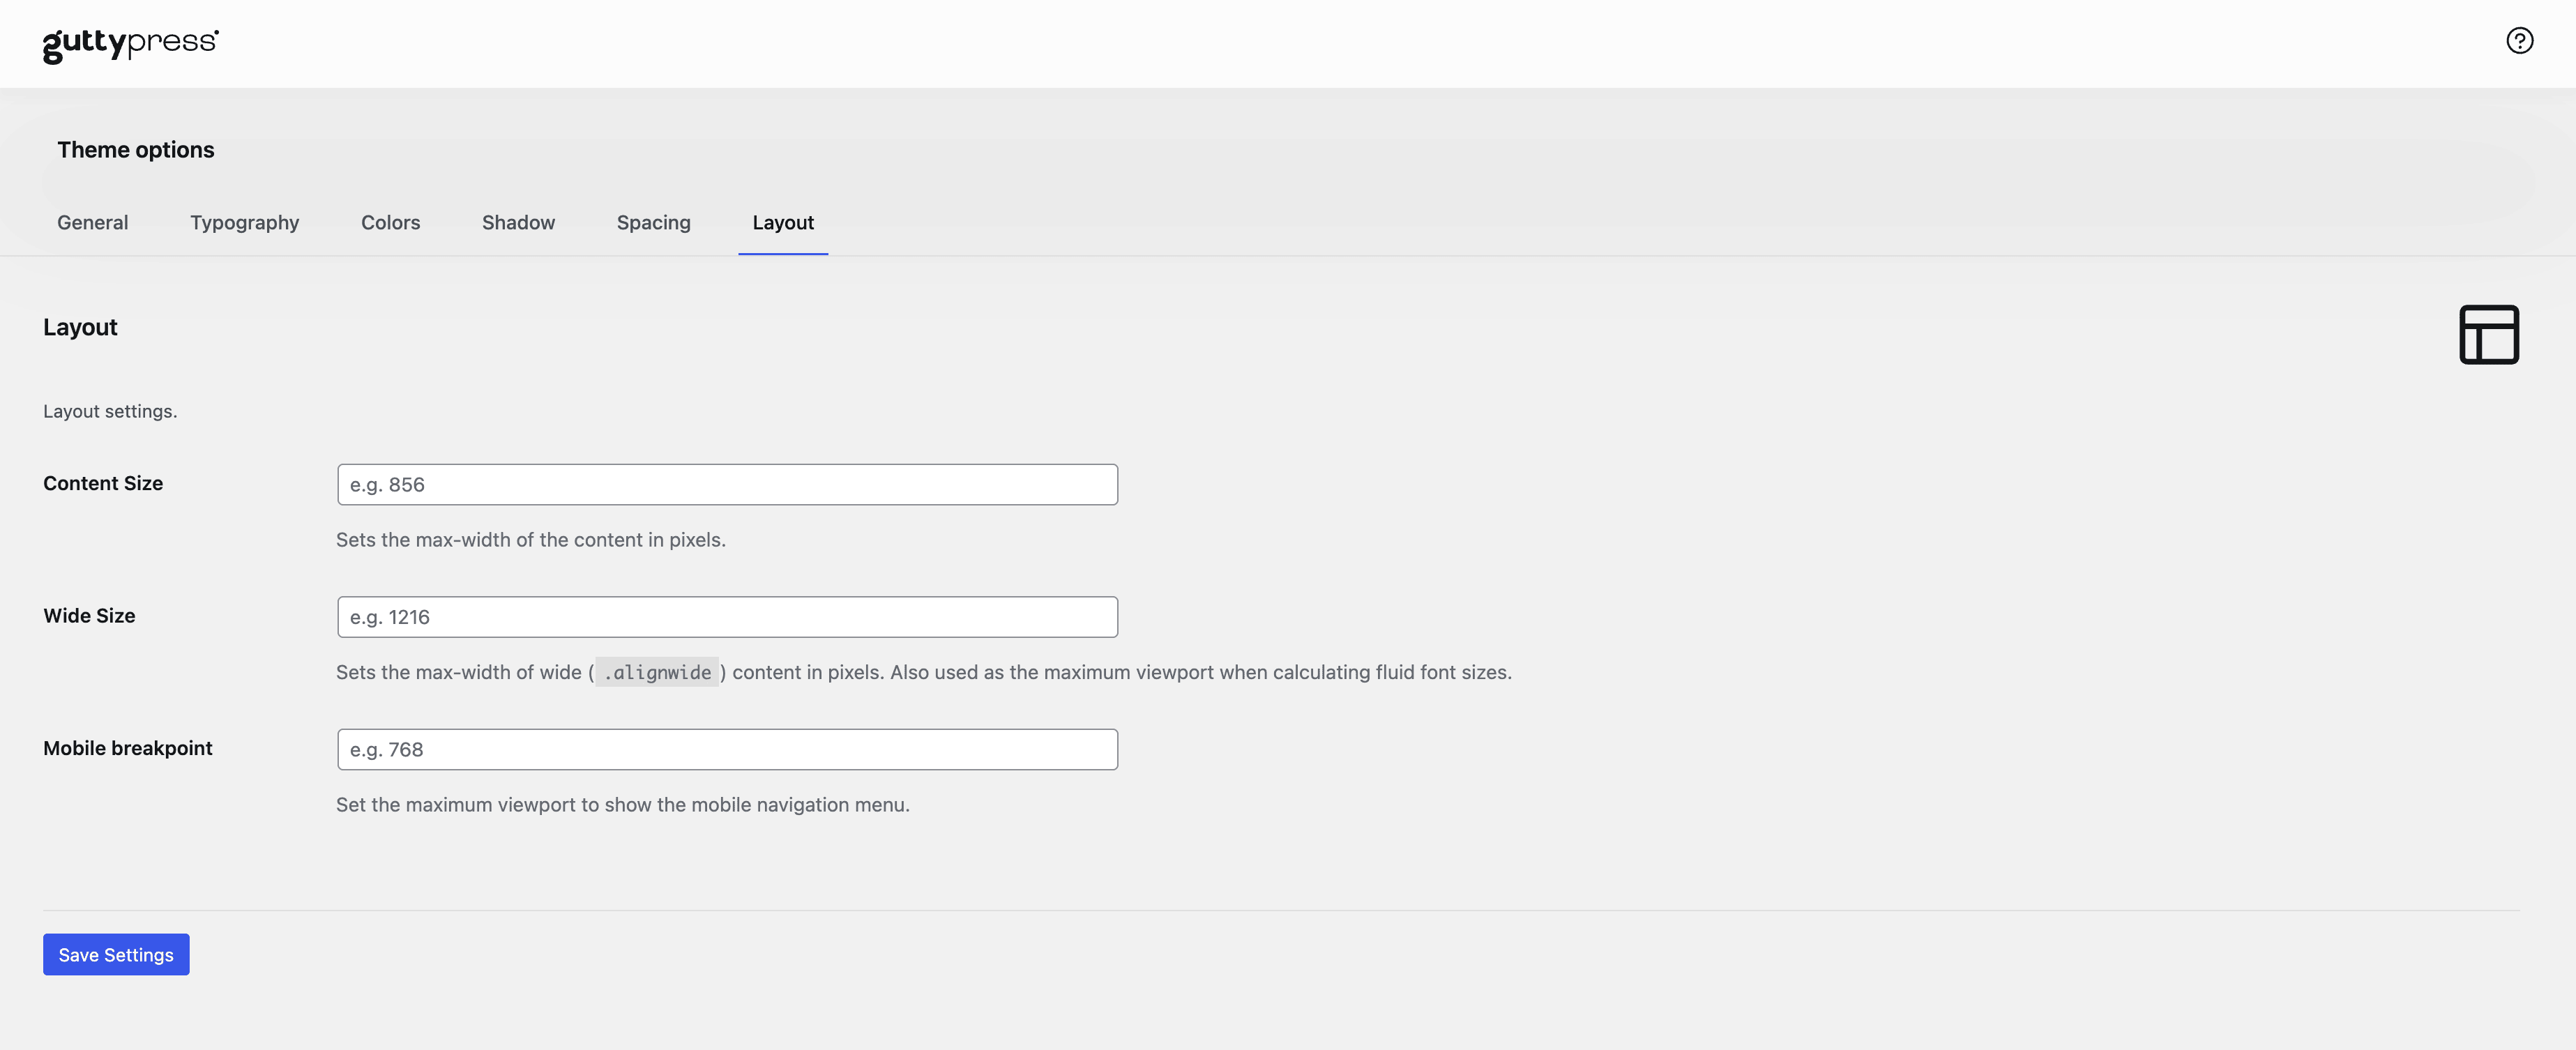Switch to the General tab
The height and width of the screenshot is (1050, 2576).
pyautogui.click(x=93, y=222)
